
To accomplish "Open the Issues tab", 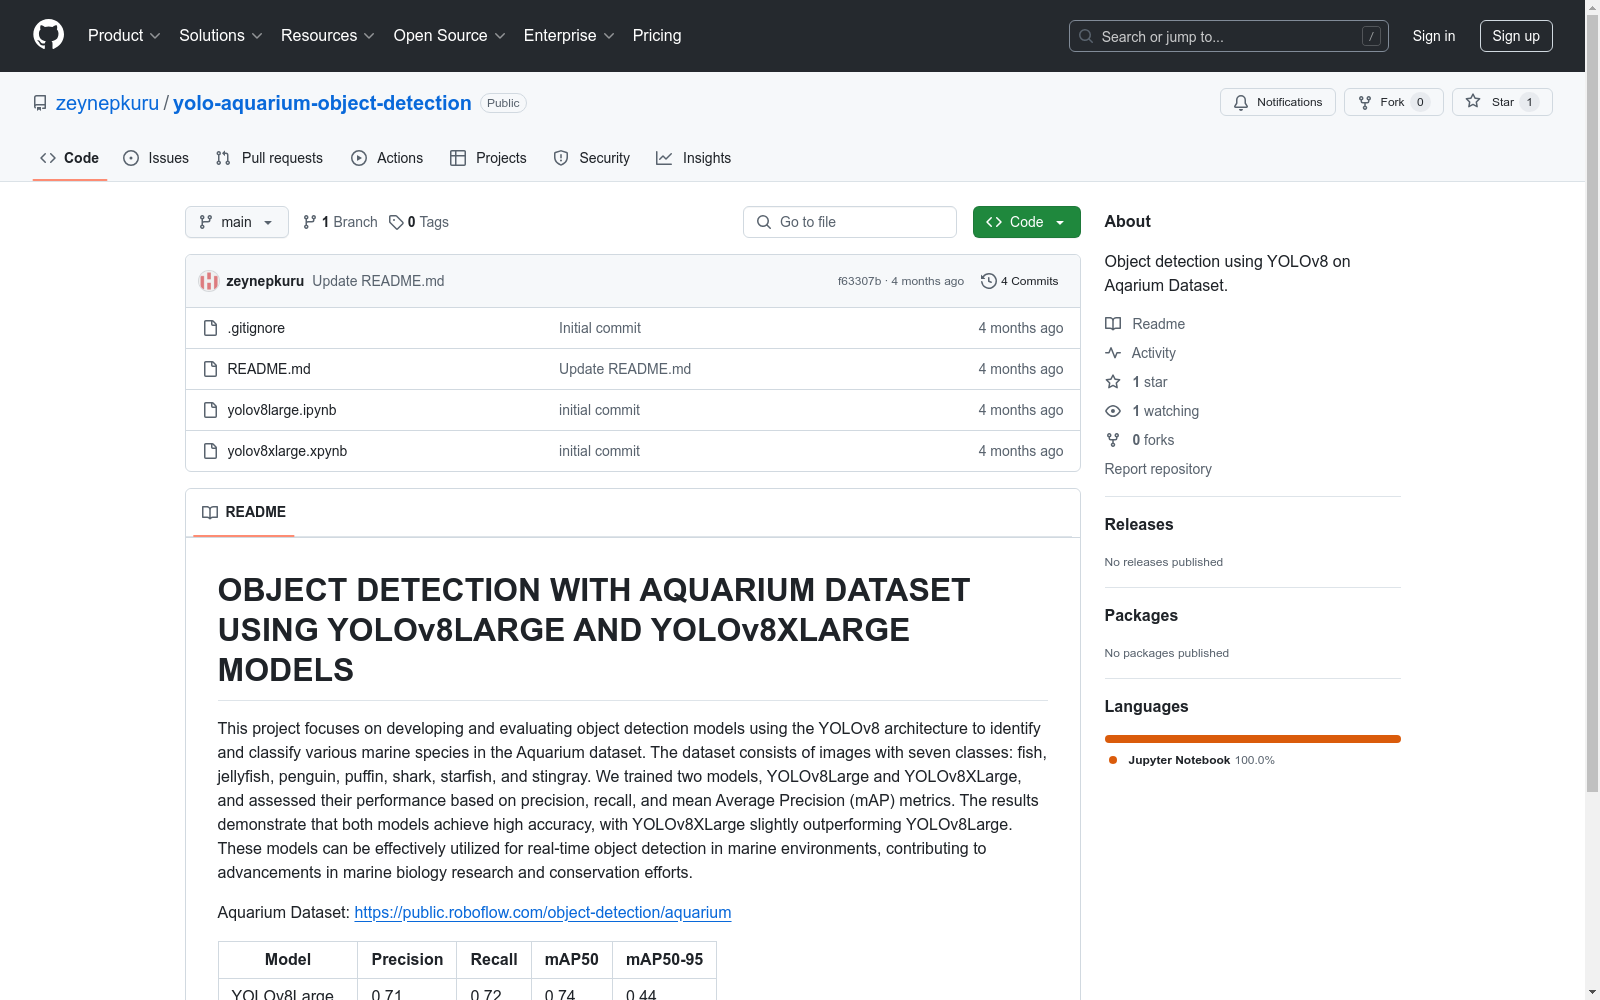I will (156, 158).
